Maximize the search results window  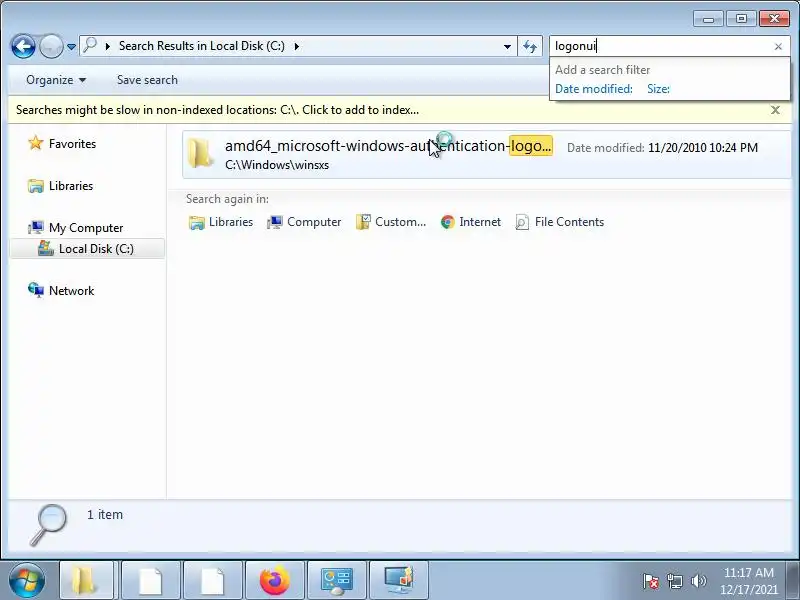[x=741, y=19]
